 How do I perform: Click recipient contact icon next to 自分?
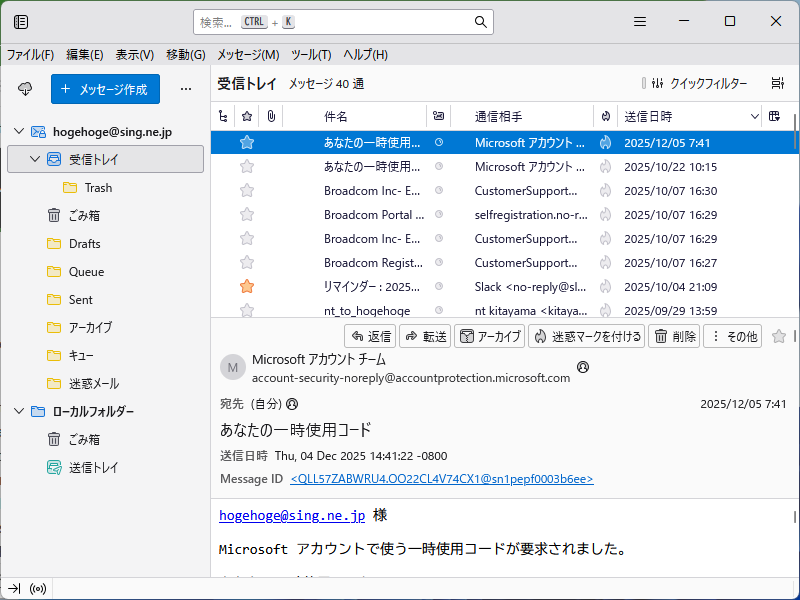[x=292, y=404]
